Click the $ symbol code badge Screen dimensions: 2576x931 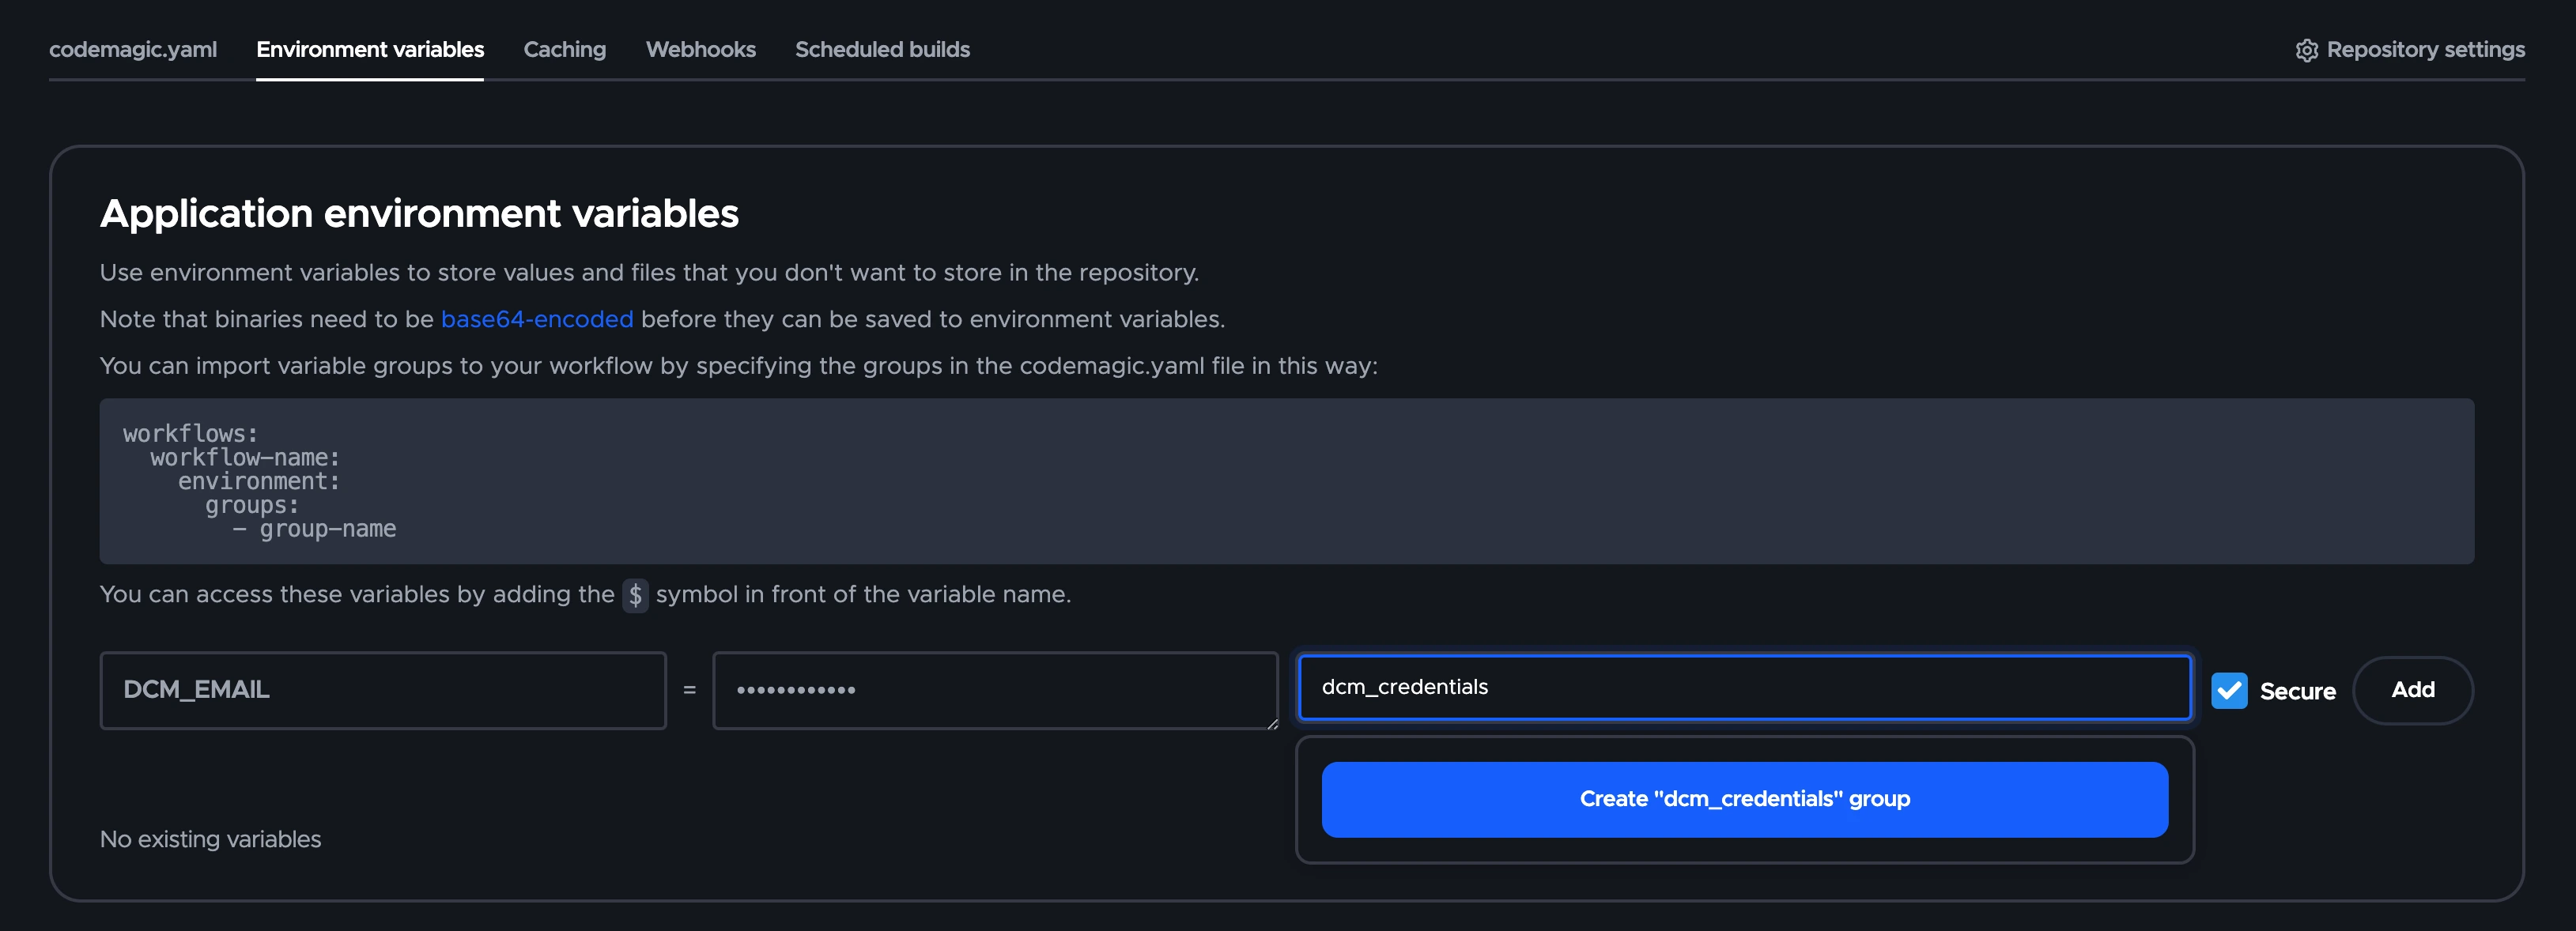point(635,595)
